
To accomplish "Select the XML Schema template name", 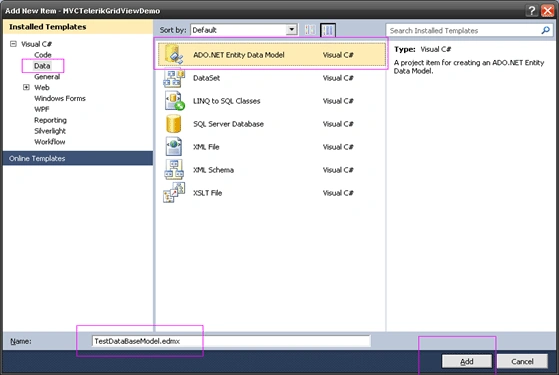I will [214, 170].
